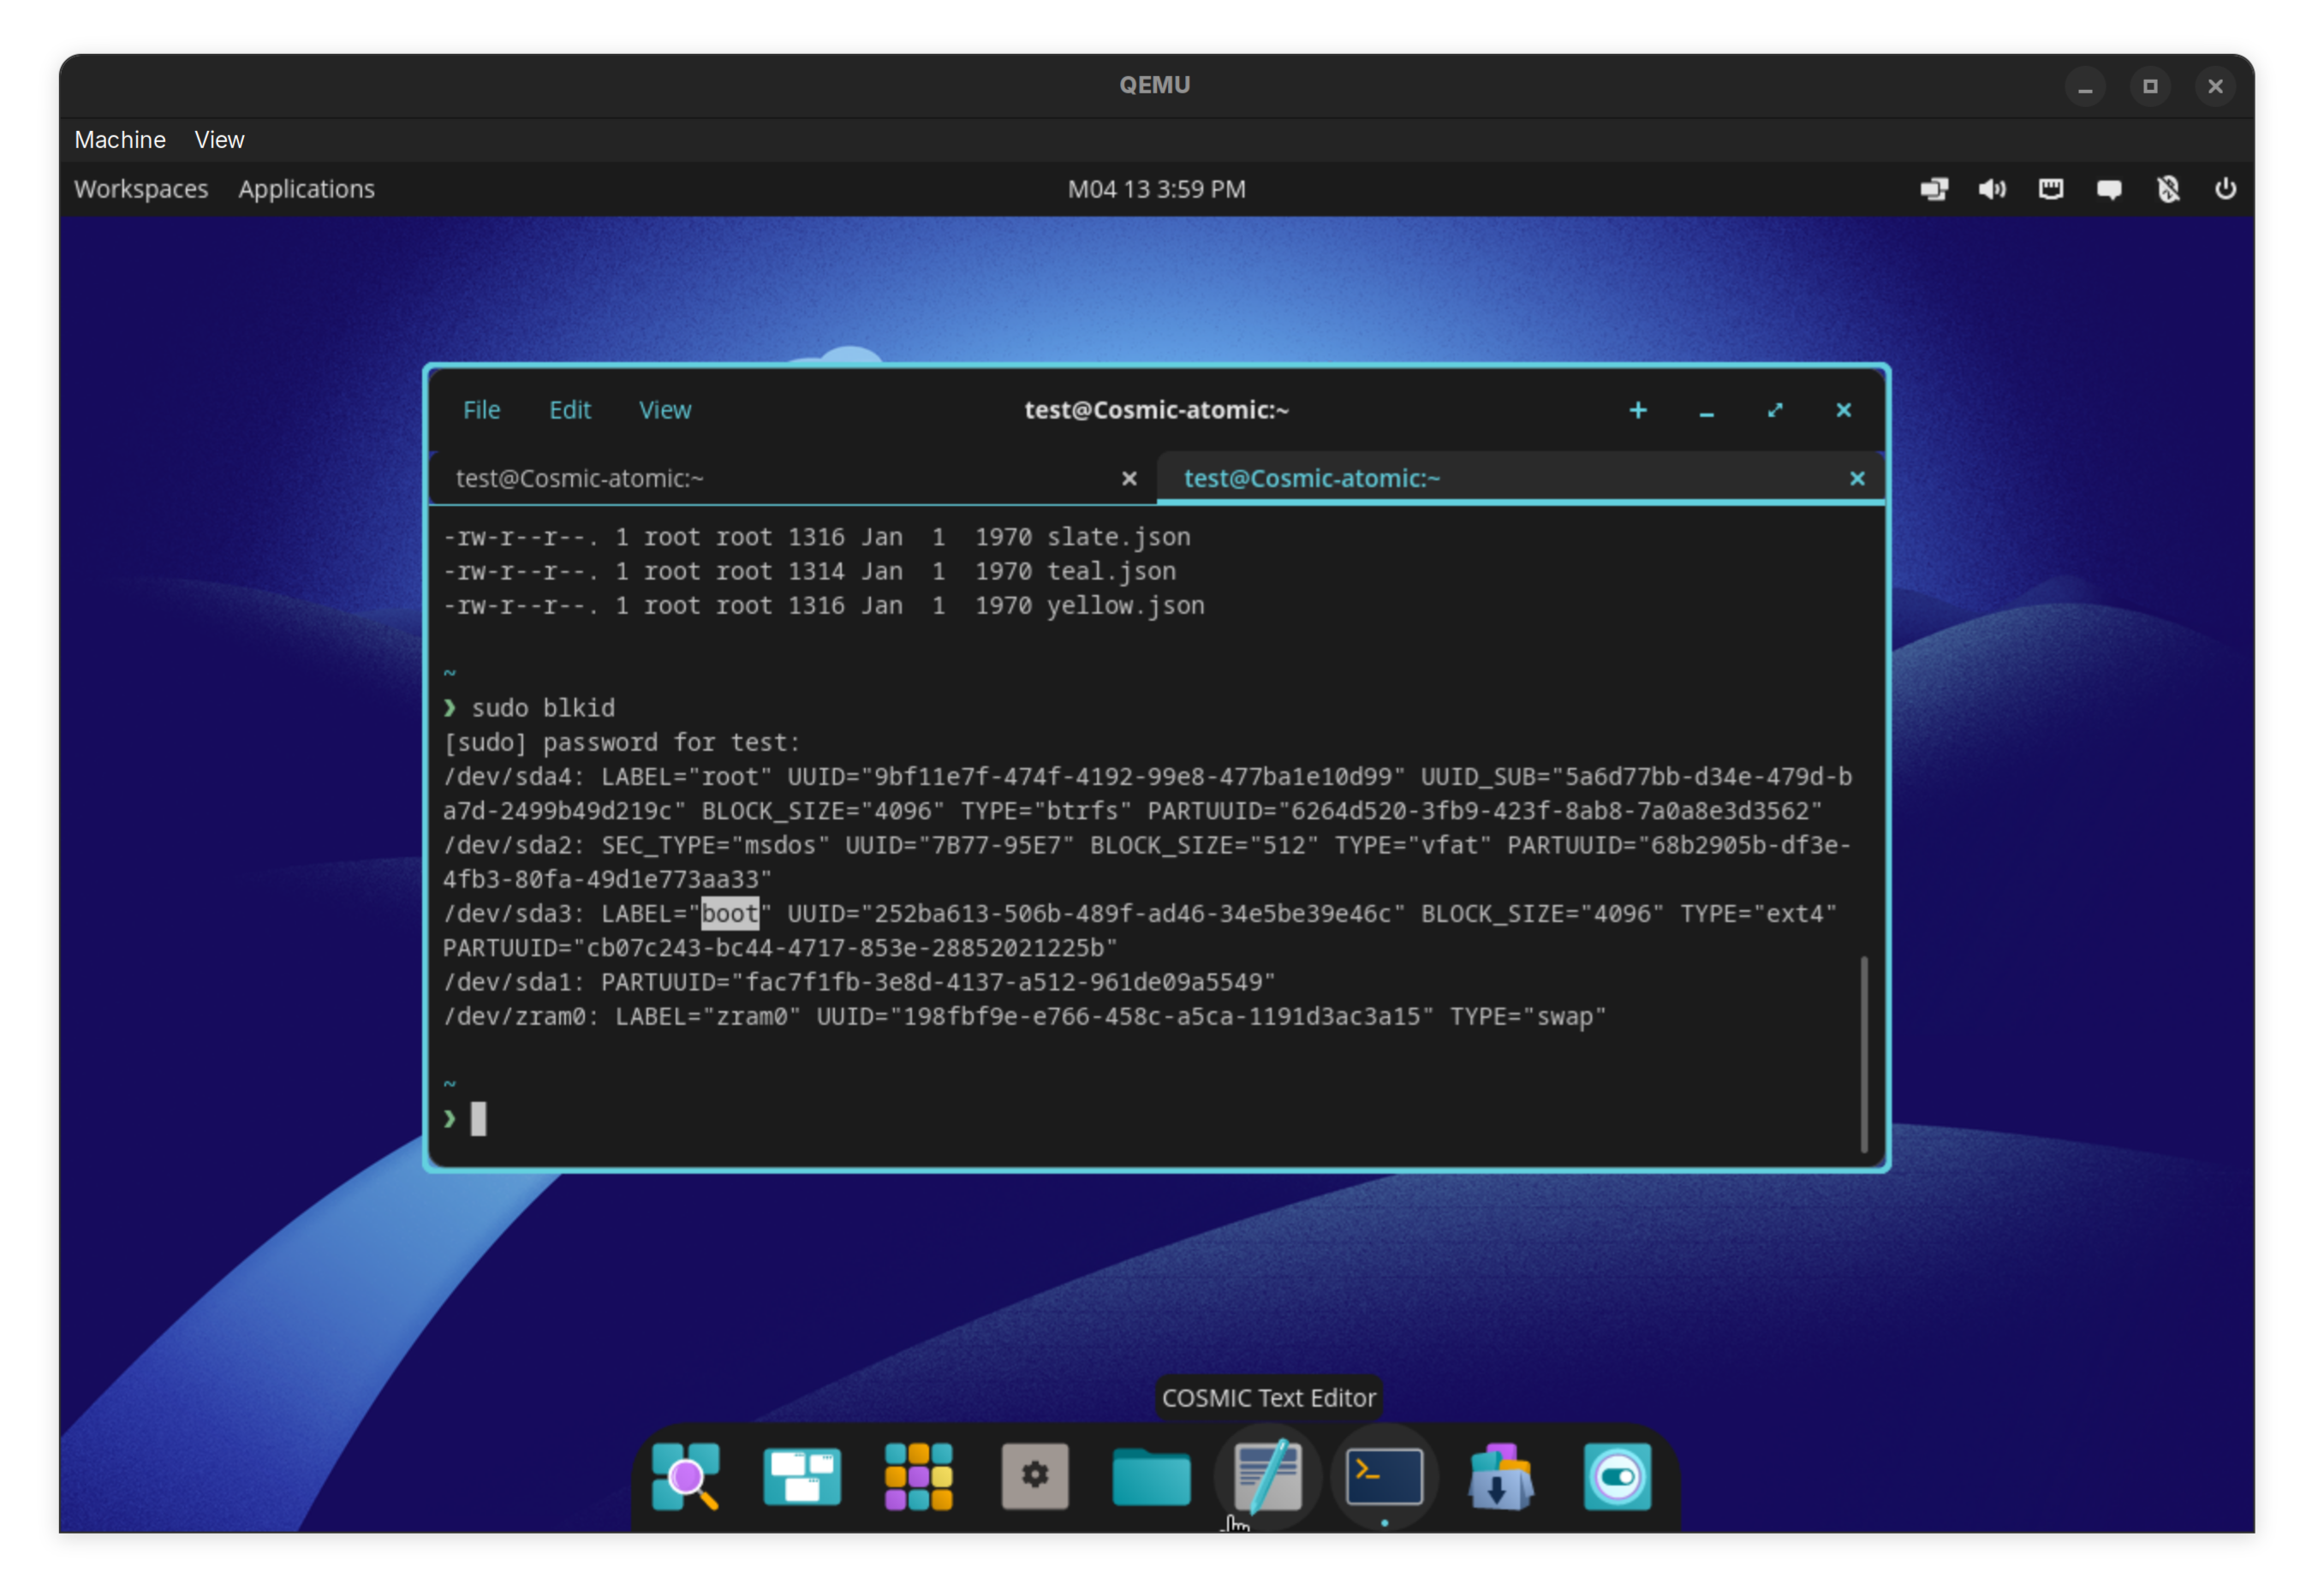Close the active second terminal tab

[1857, 478]
